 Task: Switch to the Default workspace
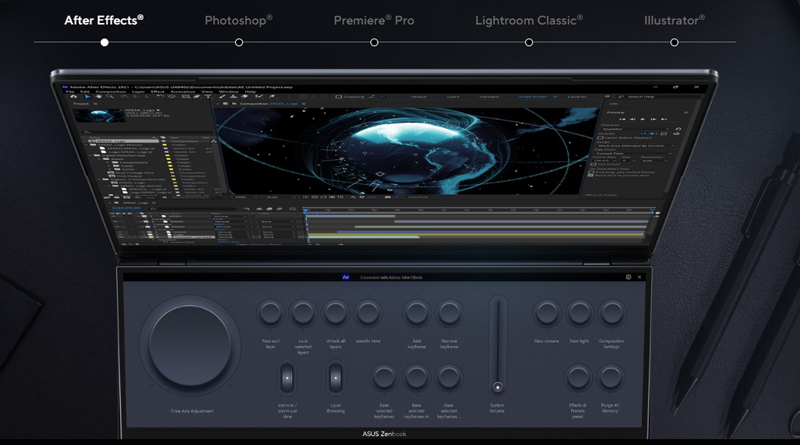point(418,96)
